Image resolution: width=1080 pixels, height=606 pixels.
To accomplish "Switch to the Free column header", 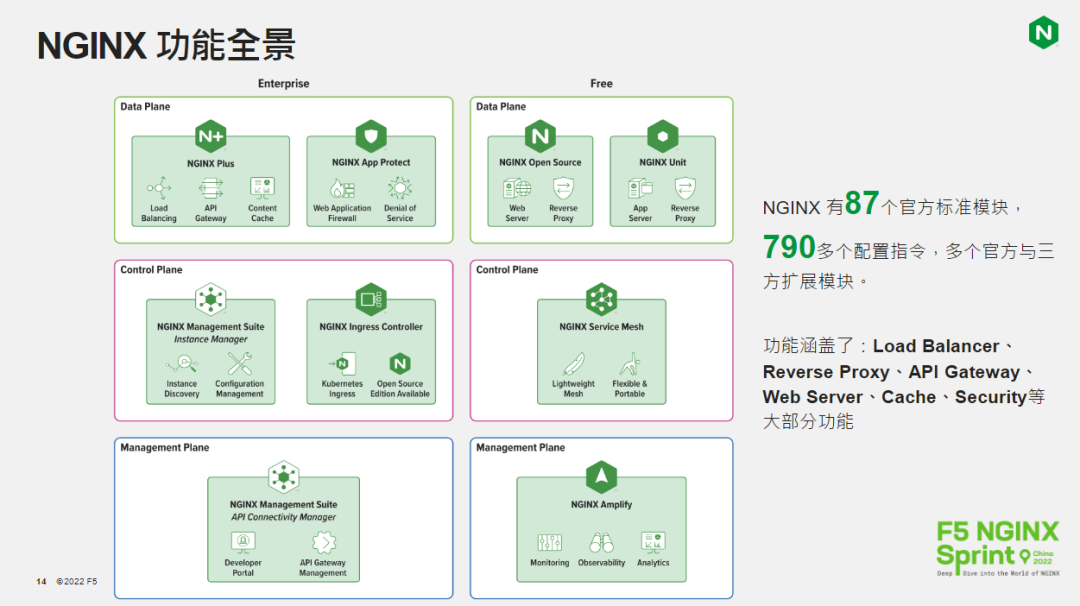I will click(601, 84).
